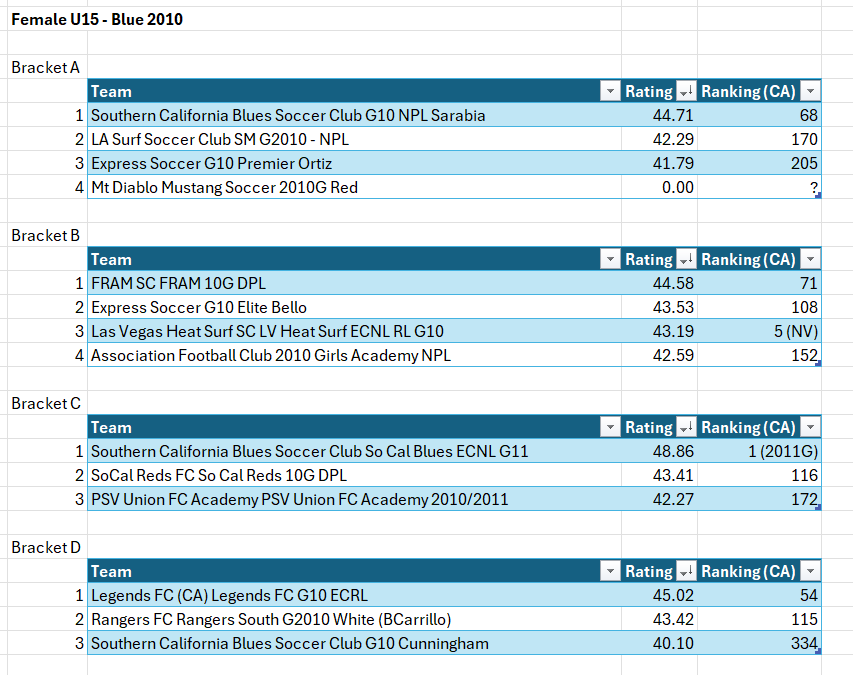Expand Team filter dropdown in Bracket C header
This screenshot has height=675, width=853.
pyautogui.click(x=609, y=427)
